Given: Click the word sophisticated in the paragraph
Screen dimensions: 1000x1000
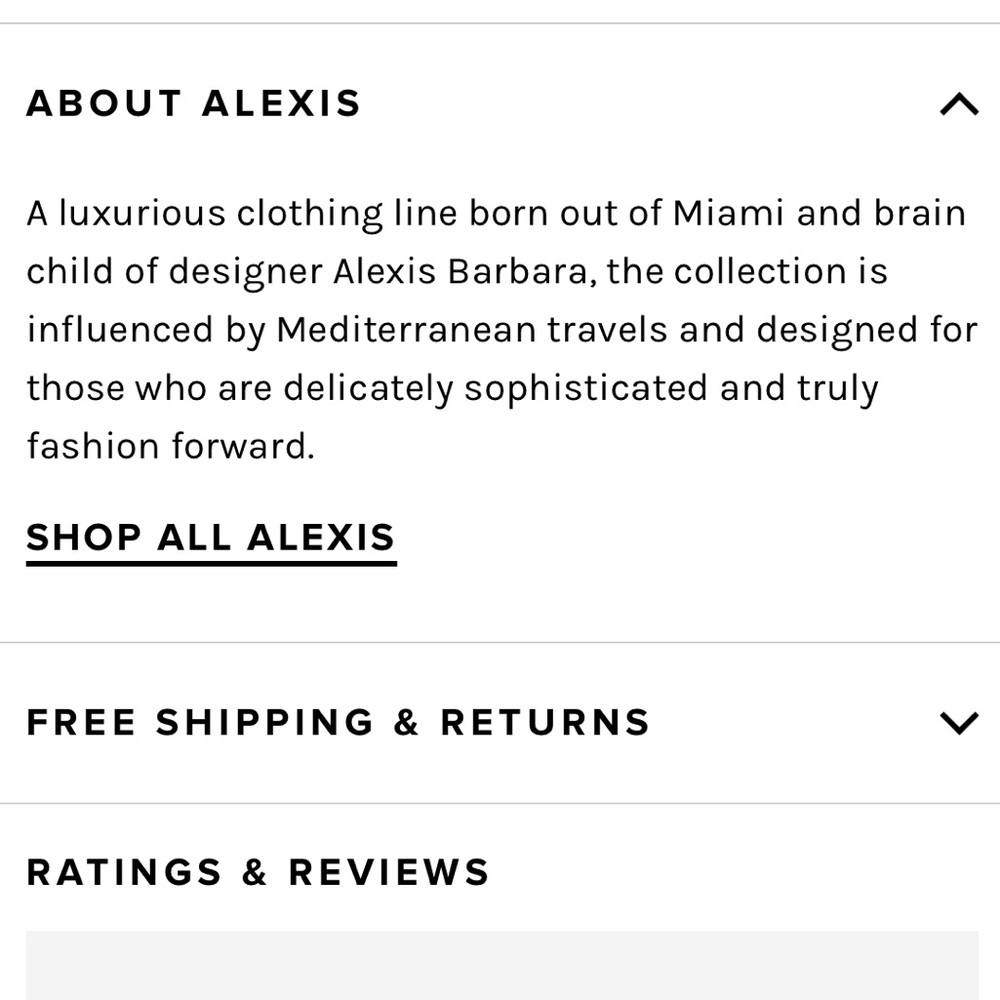Looking at the screenshot, I should (x=586, y=389).
